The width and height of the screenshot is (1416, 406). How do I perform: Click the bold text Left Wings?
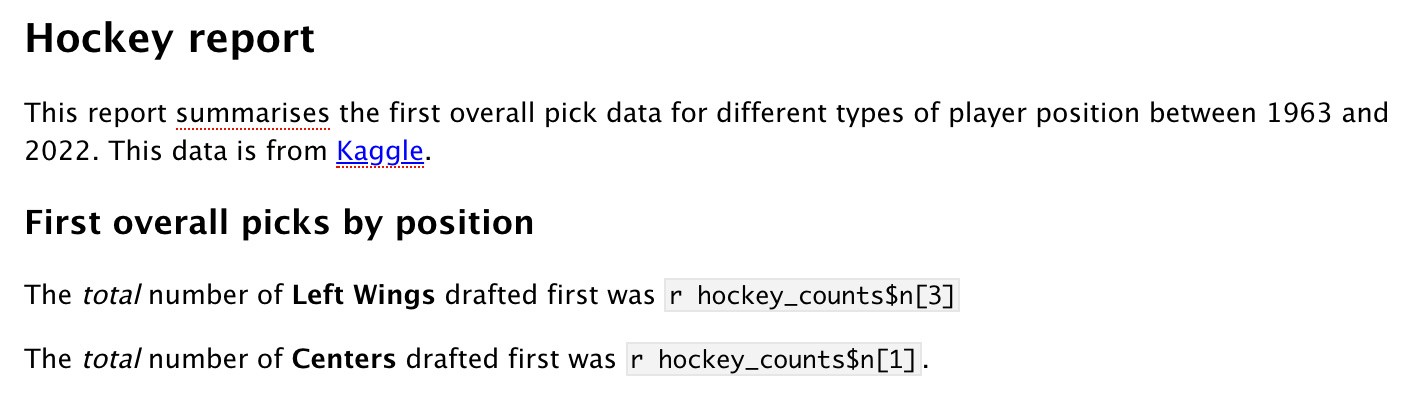[x=364, y=297]
